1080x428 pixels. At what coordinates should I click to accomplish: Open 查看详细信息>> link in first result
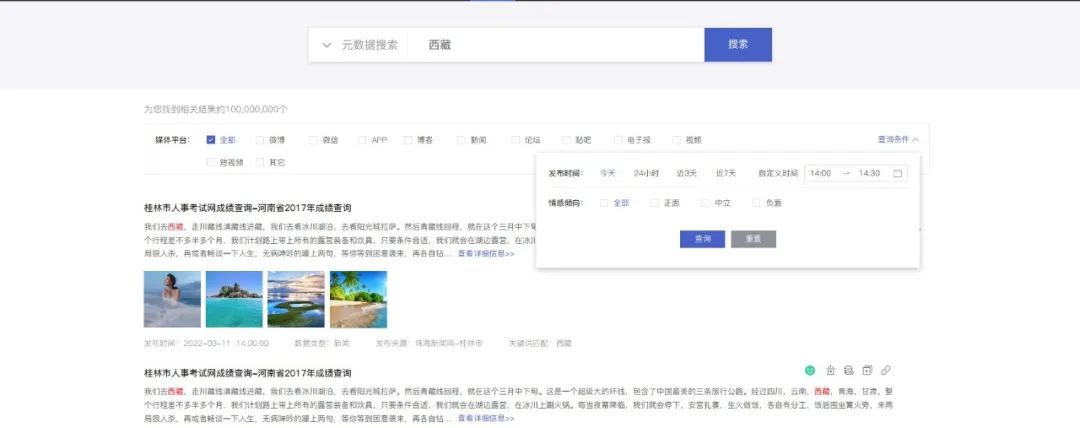pos(486,254)
